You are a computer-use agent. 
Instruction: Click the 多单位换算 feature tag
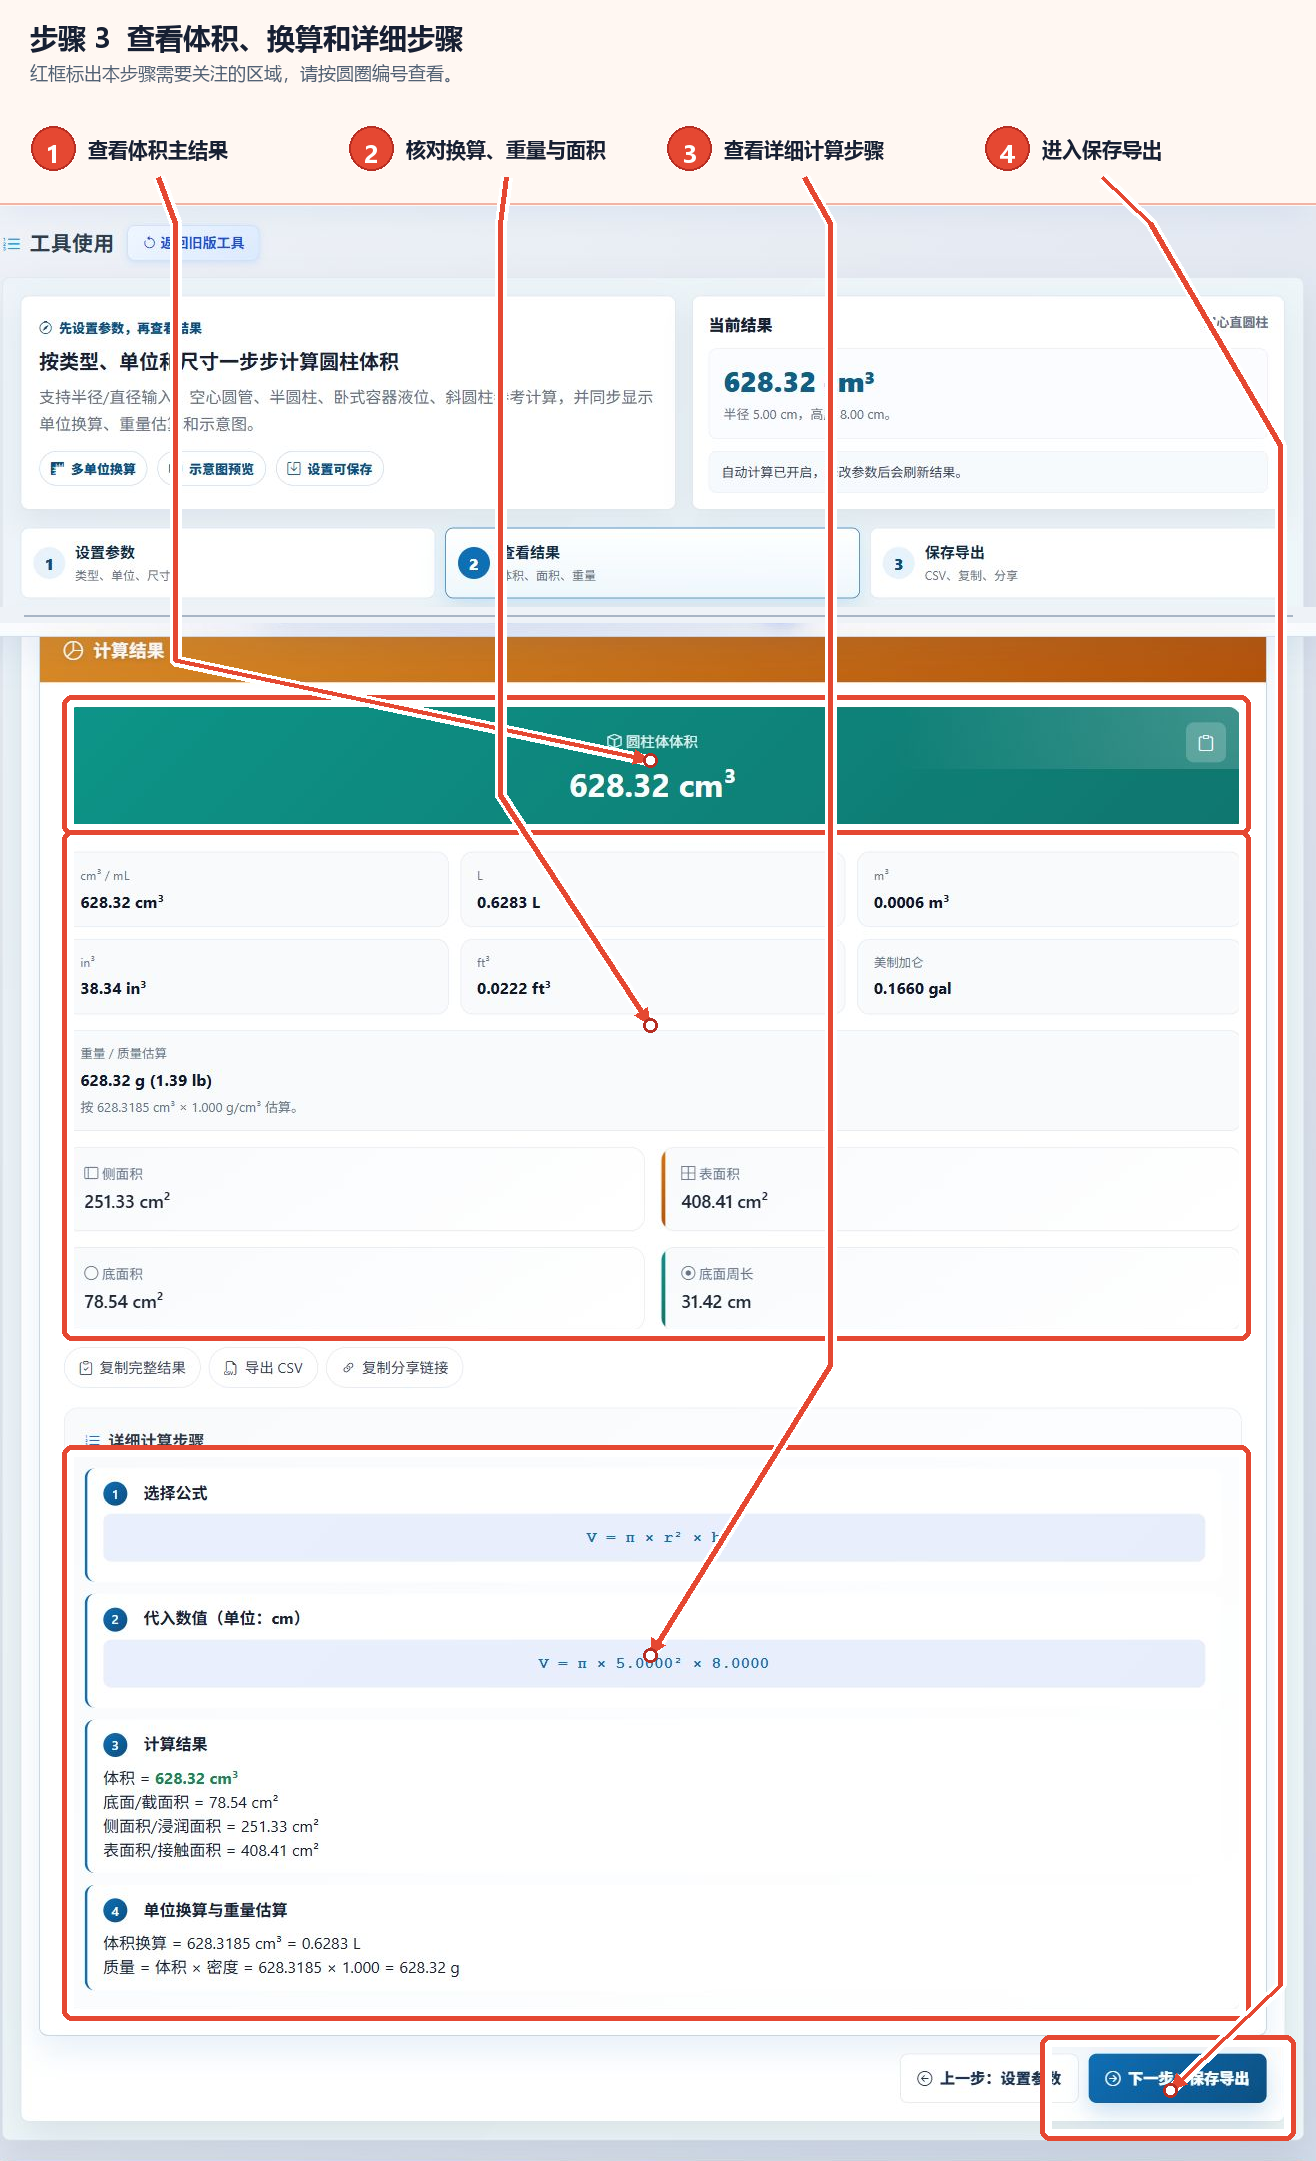click(x=94, y=469)
